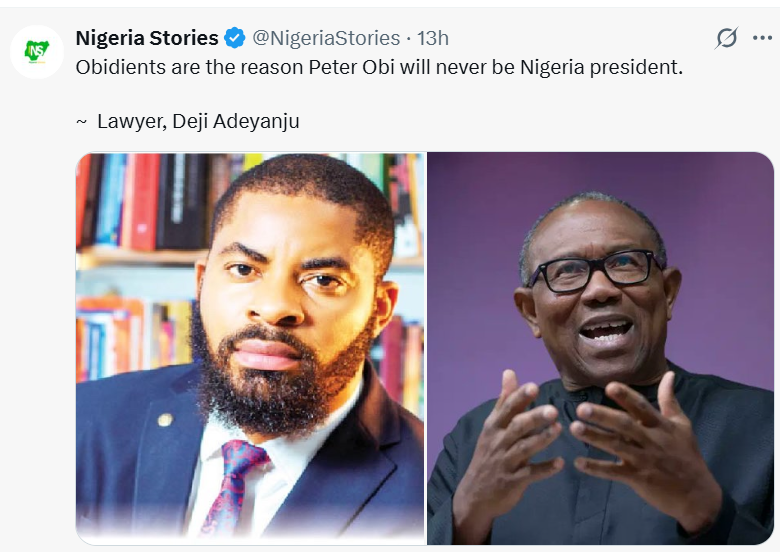Click the Grok explain-post icon

coord(727,38)
